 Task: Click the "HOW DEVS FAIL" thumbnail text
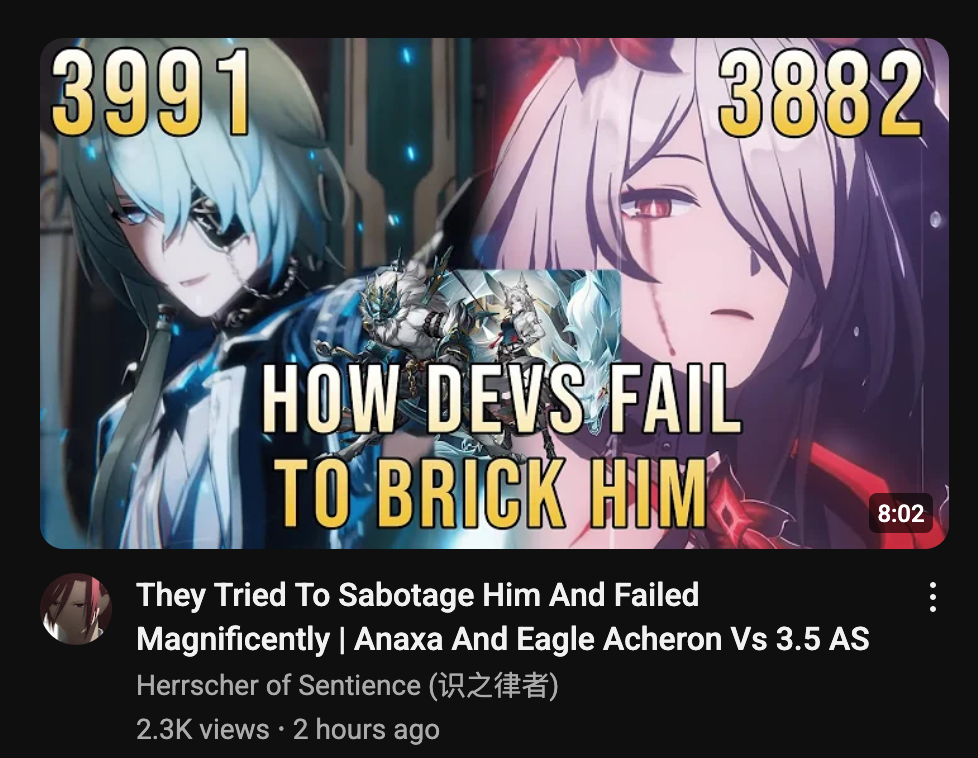pyautogui.click(x=501, y=399)
